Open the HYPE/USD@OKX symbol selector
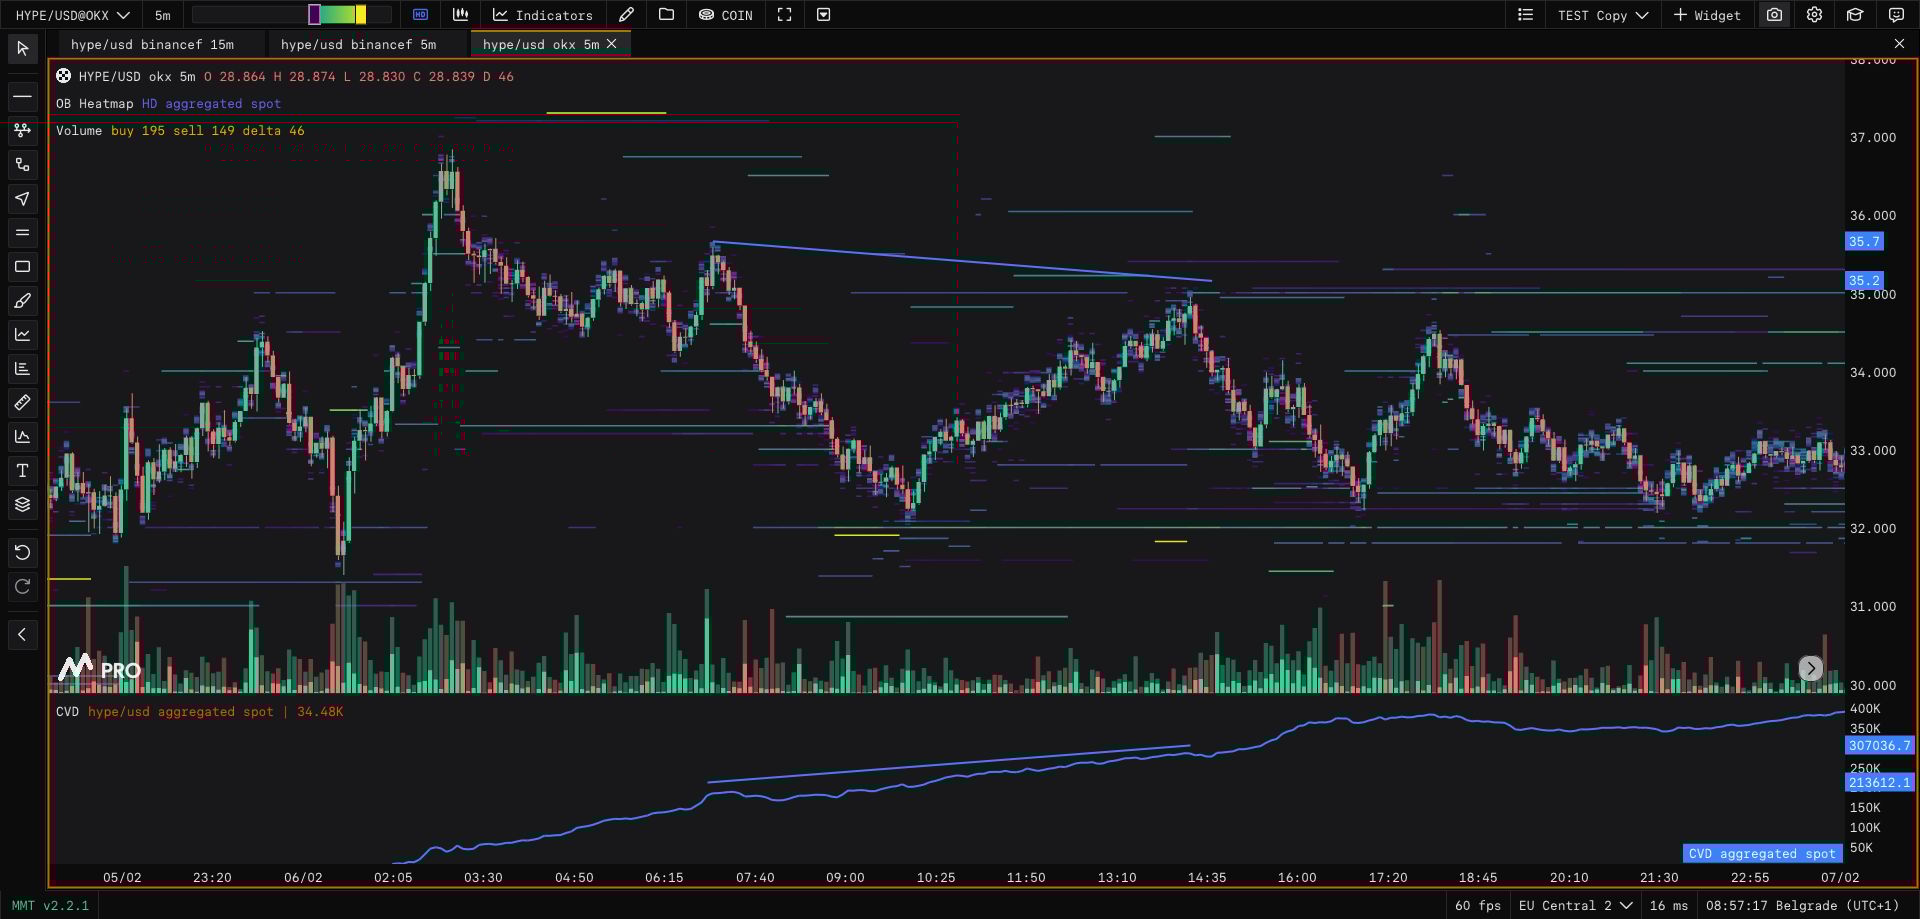This screenshot has height=919, width=1920. coord(73,15)
